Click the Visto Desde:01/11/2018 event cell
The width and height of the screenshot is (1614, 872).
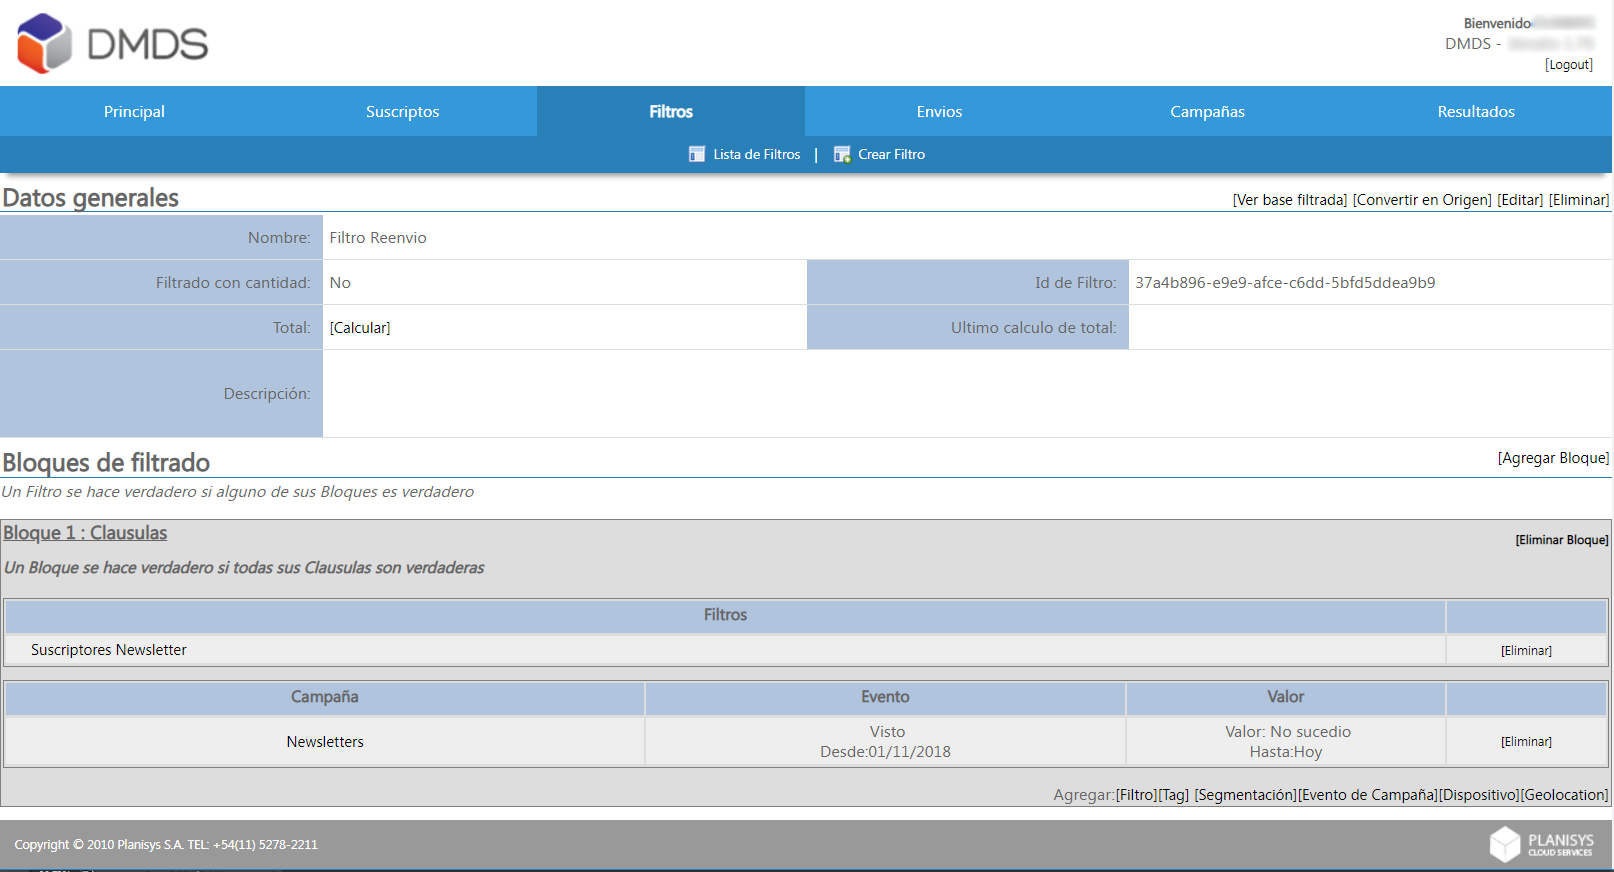886,742
